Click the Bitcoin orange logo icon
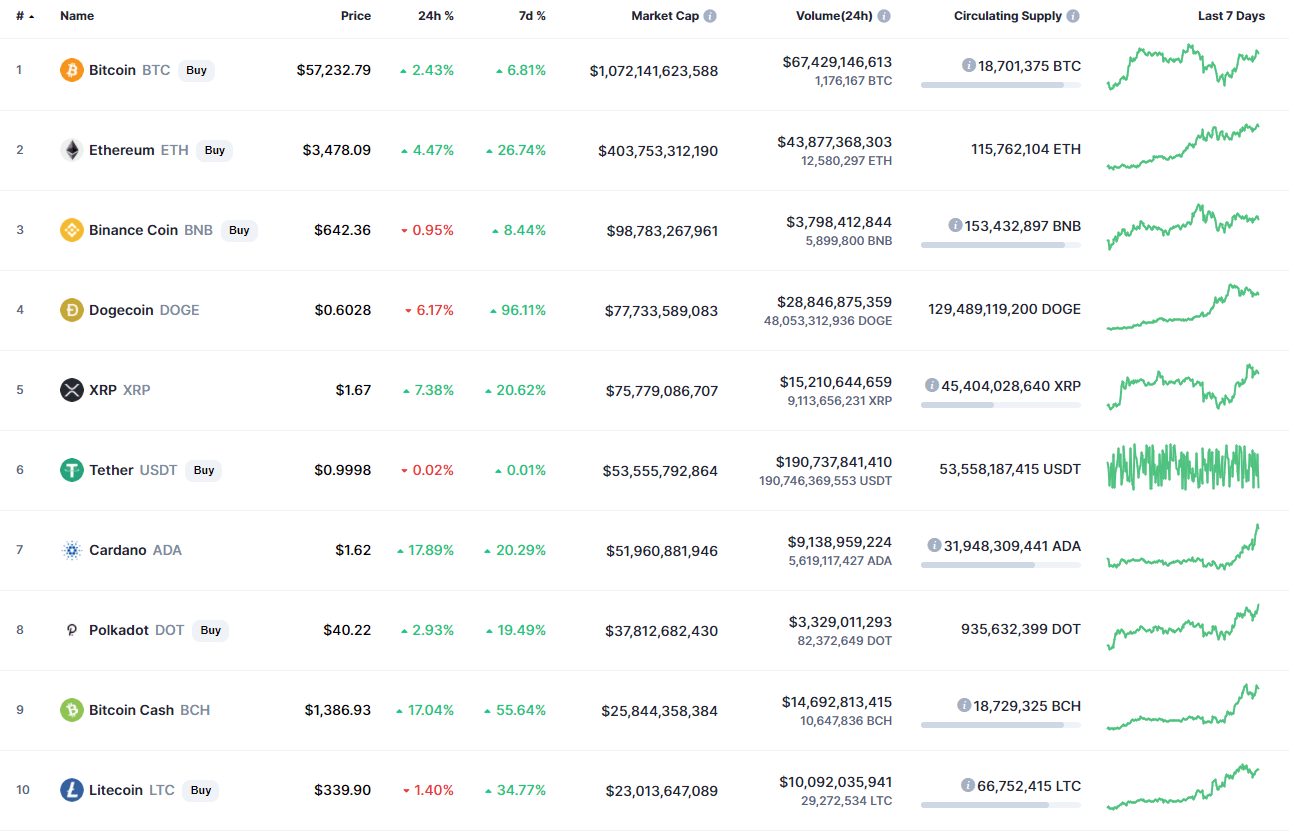Screen dimensions: 1289x831 point(72,70)
